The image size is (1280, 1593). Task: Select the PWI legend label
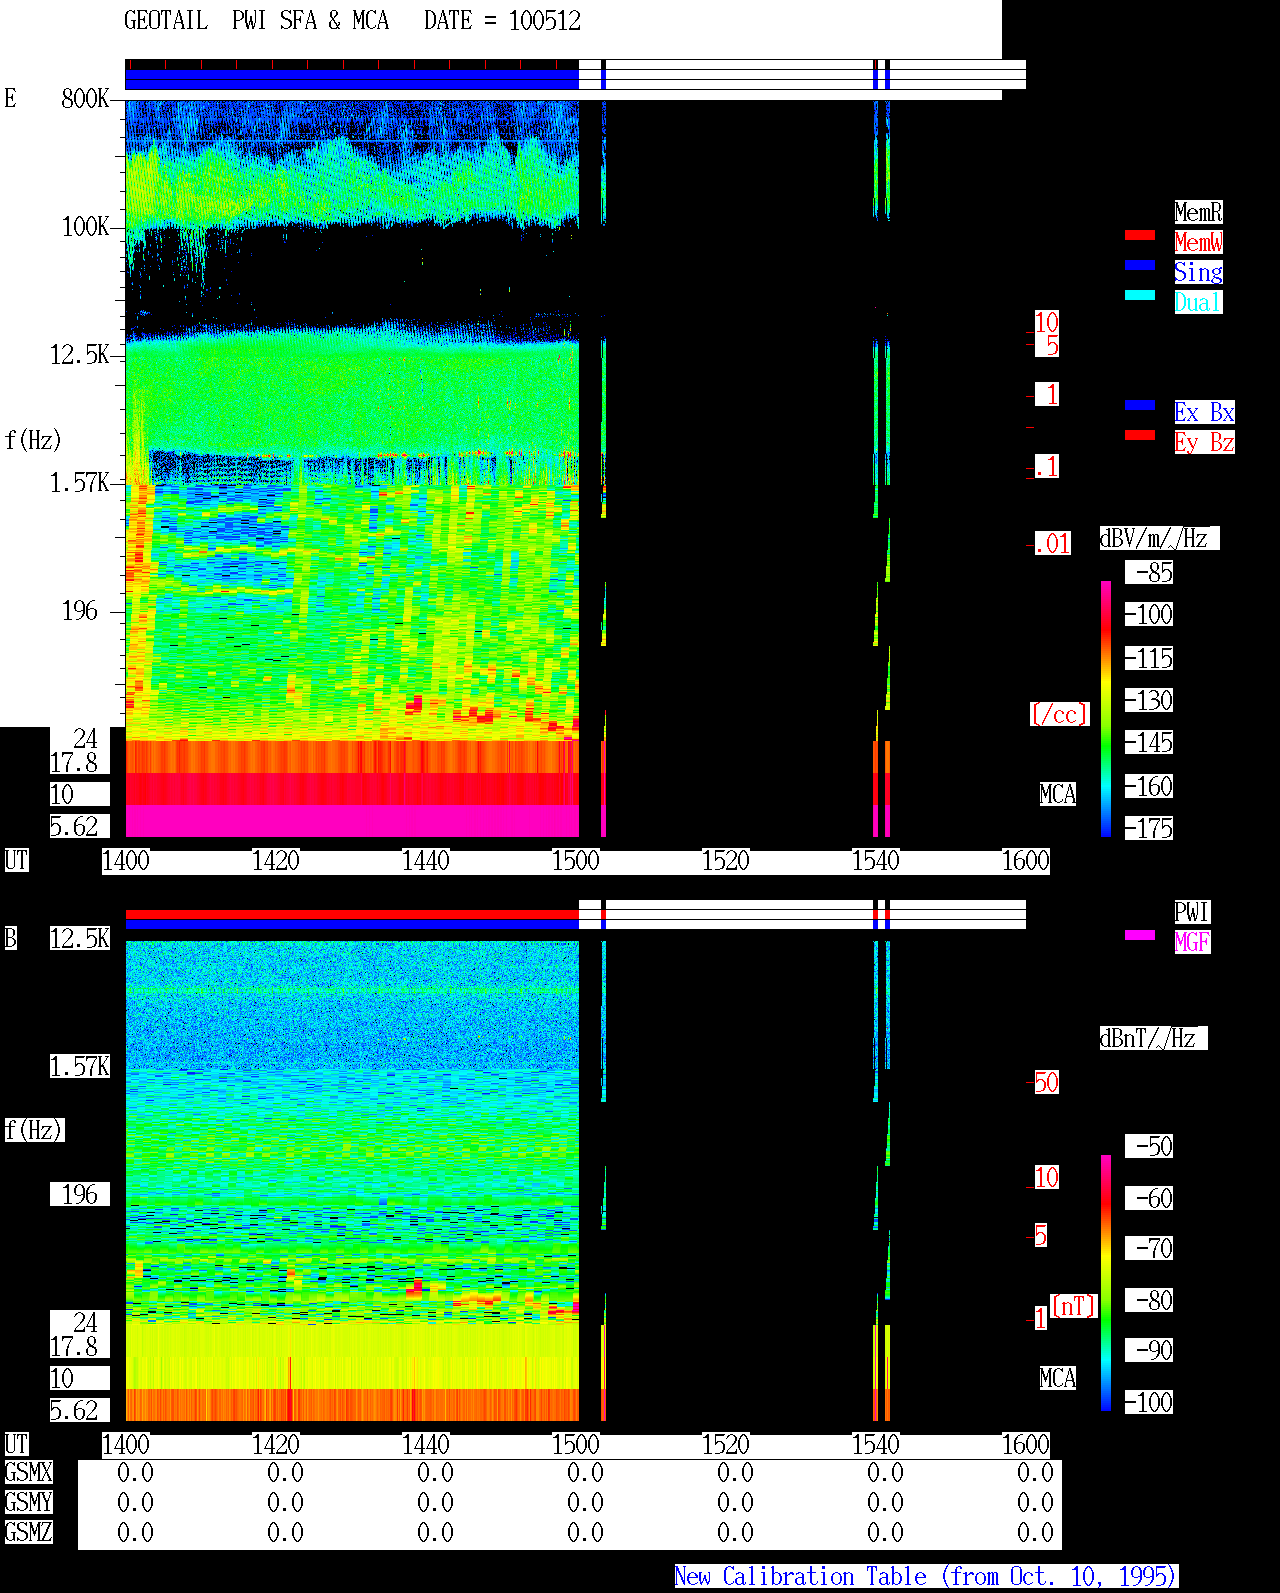point(1192,912)
